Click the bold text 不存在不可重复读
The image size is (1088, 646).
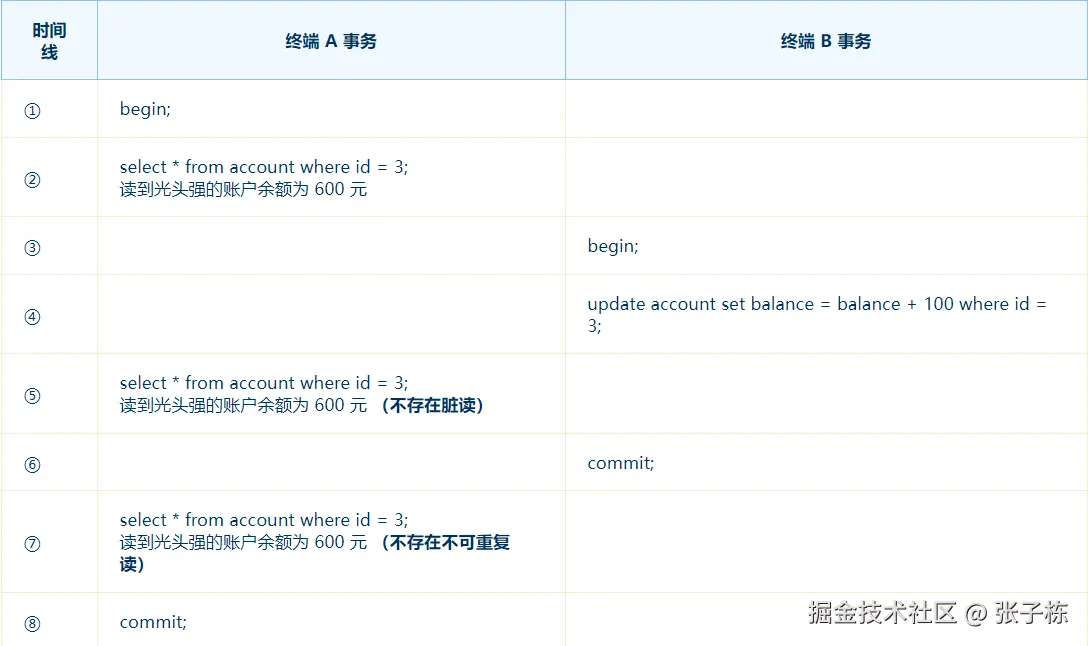pos(315,553)
